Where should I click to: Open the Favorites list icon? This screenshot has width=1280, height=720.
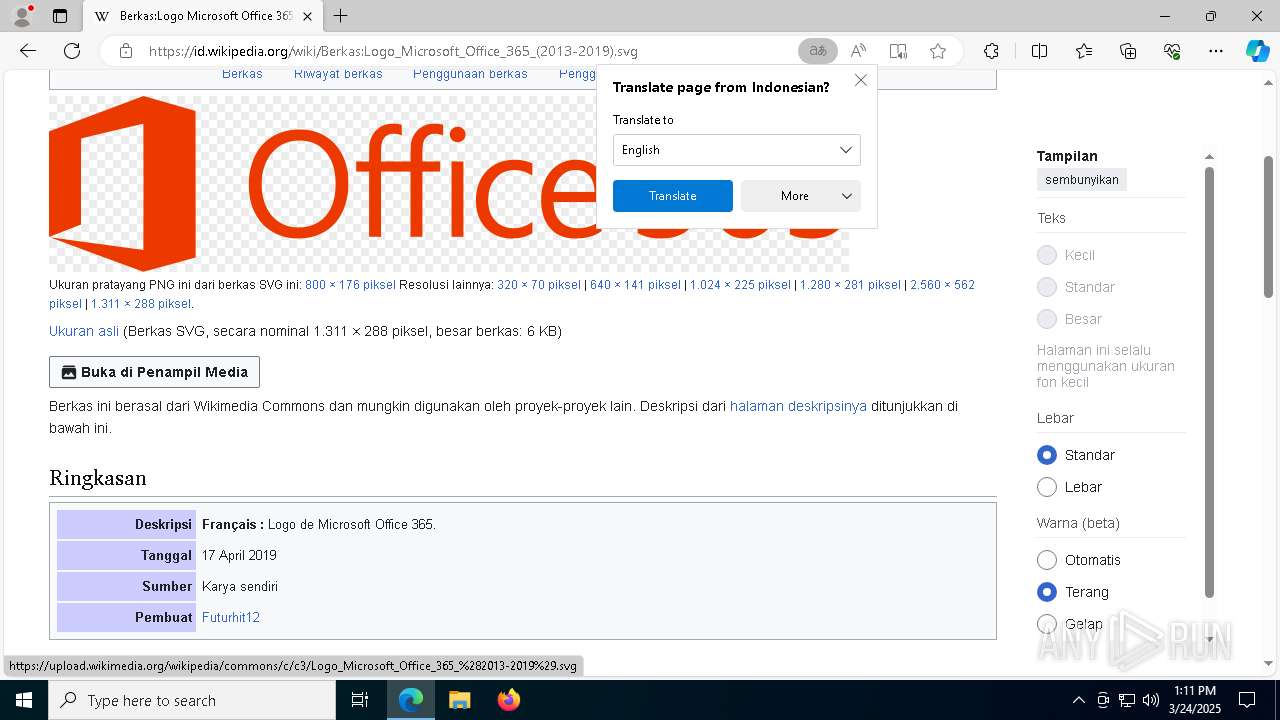click(x=1084, y=51)
